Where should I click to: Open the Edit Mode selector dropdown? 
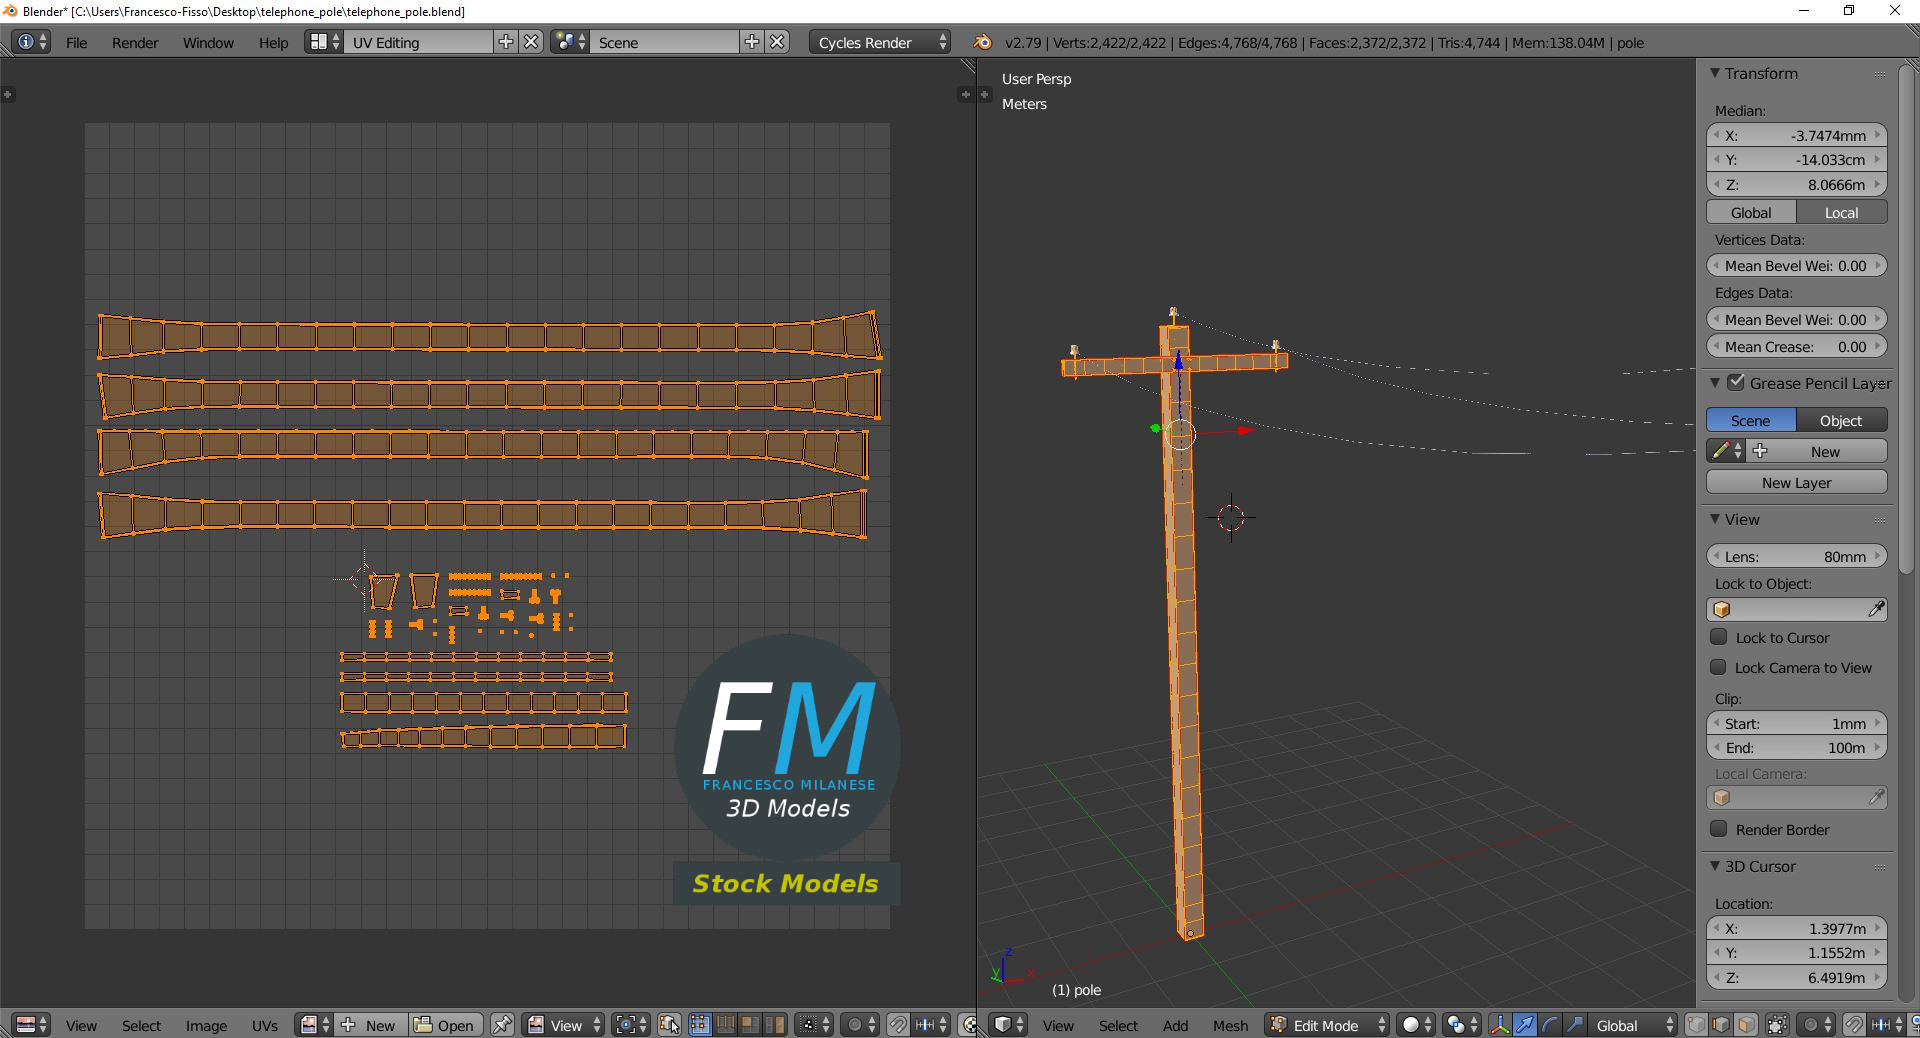point(1328,1025)
